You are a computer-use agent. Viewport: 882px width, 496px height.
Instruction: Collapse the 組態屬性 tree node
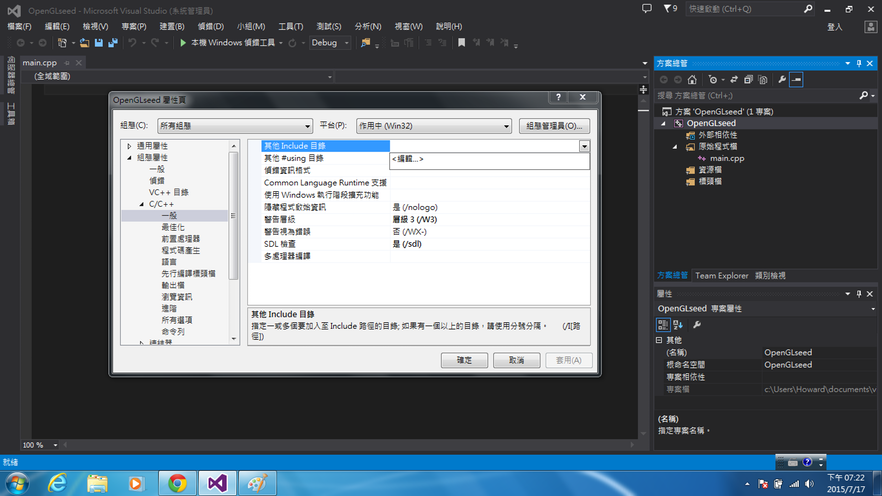[129, 158]
